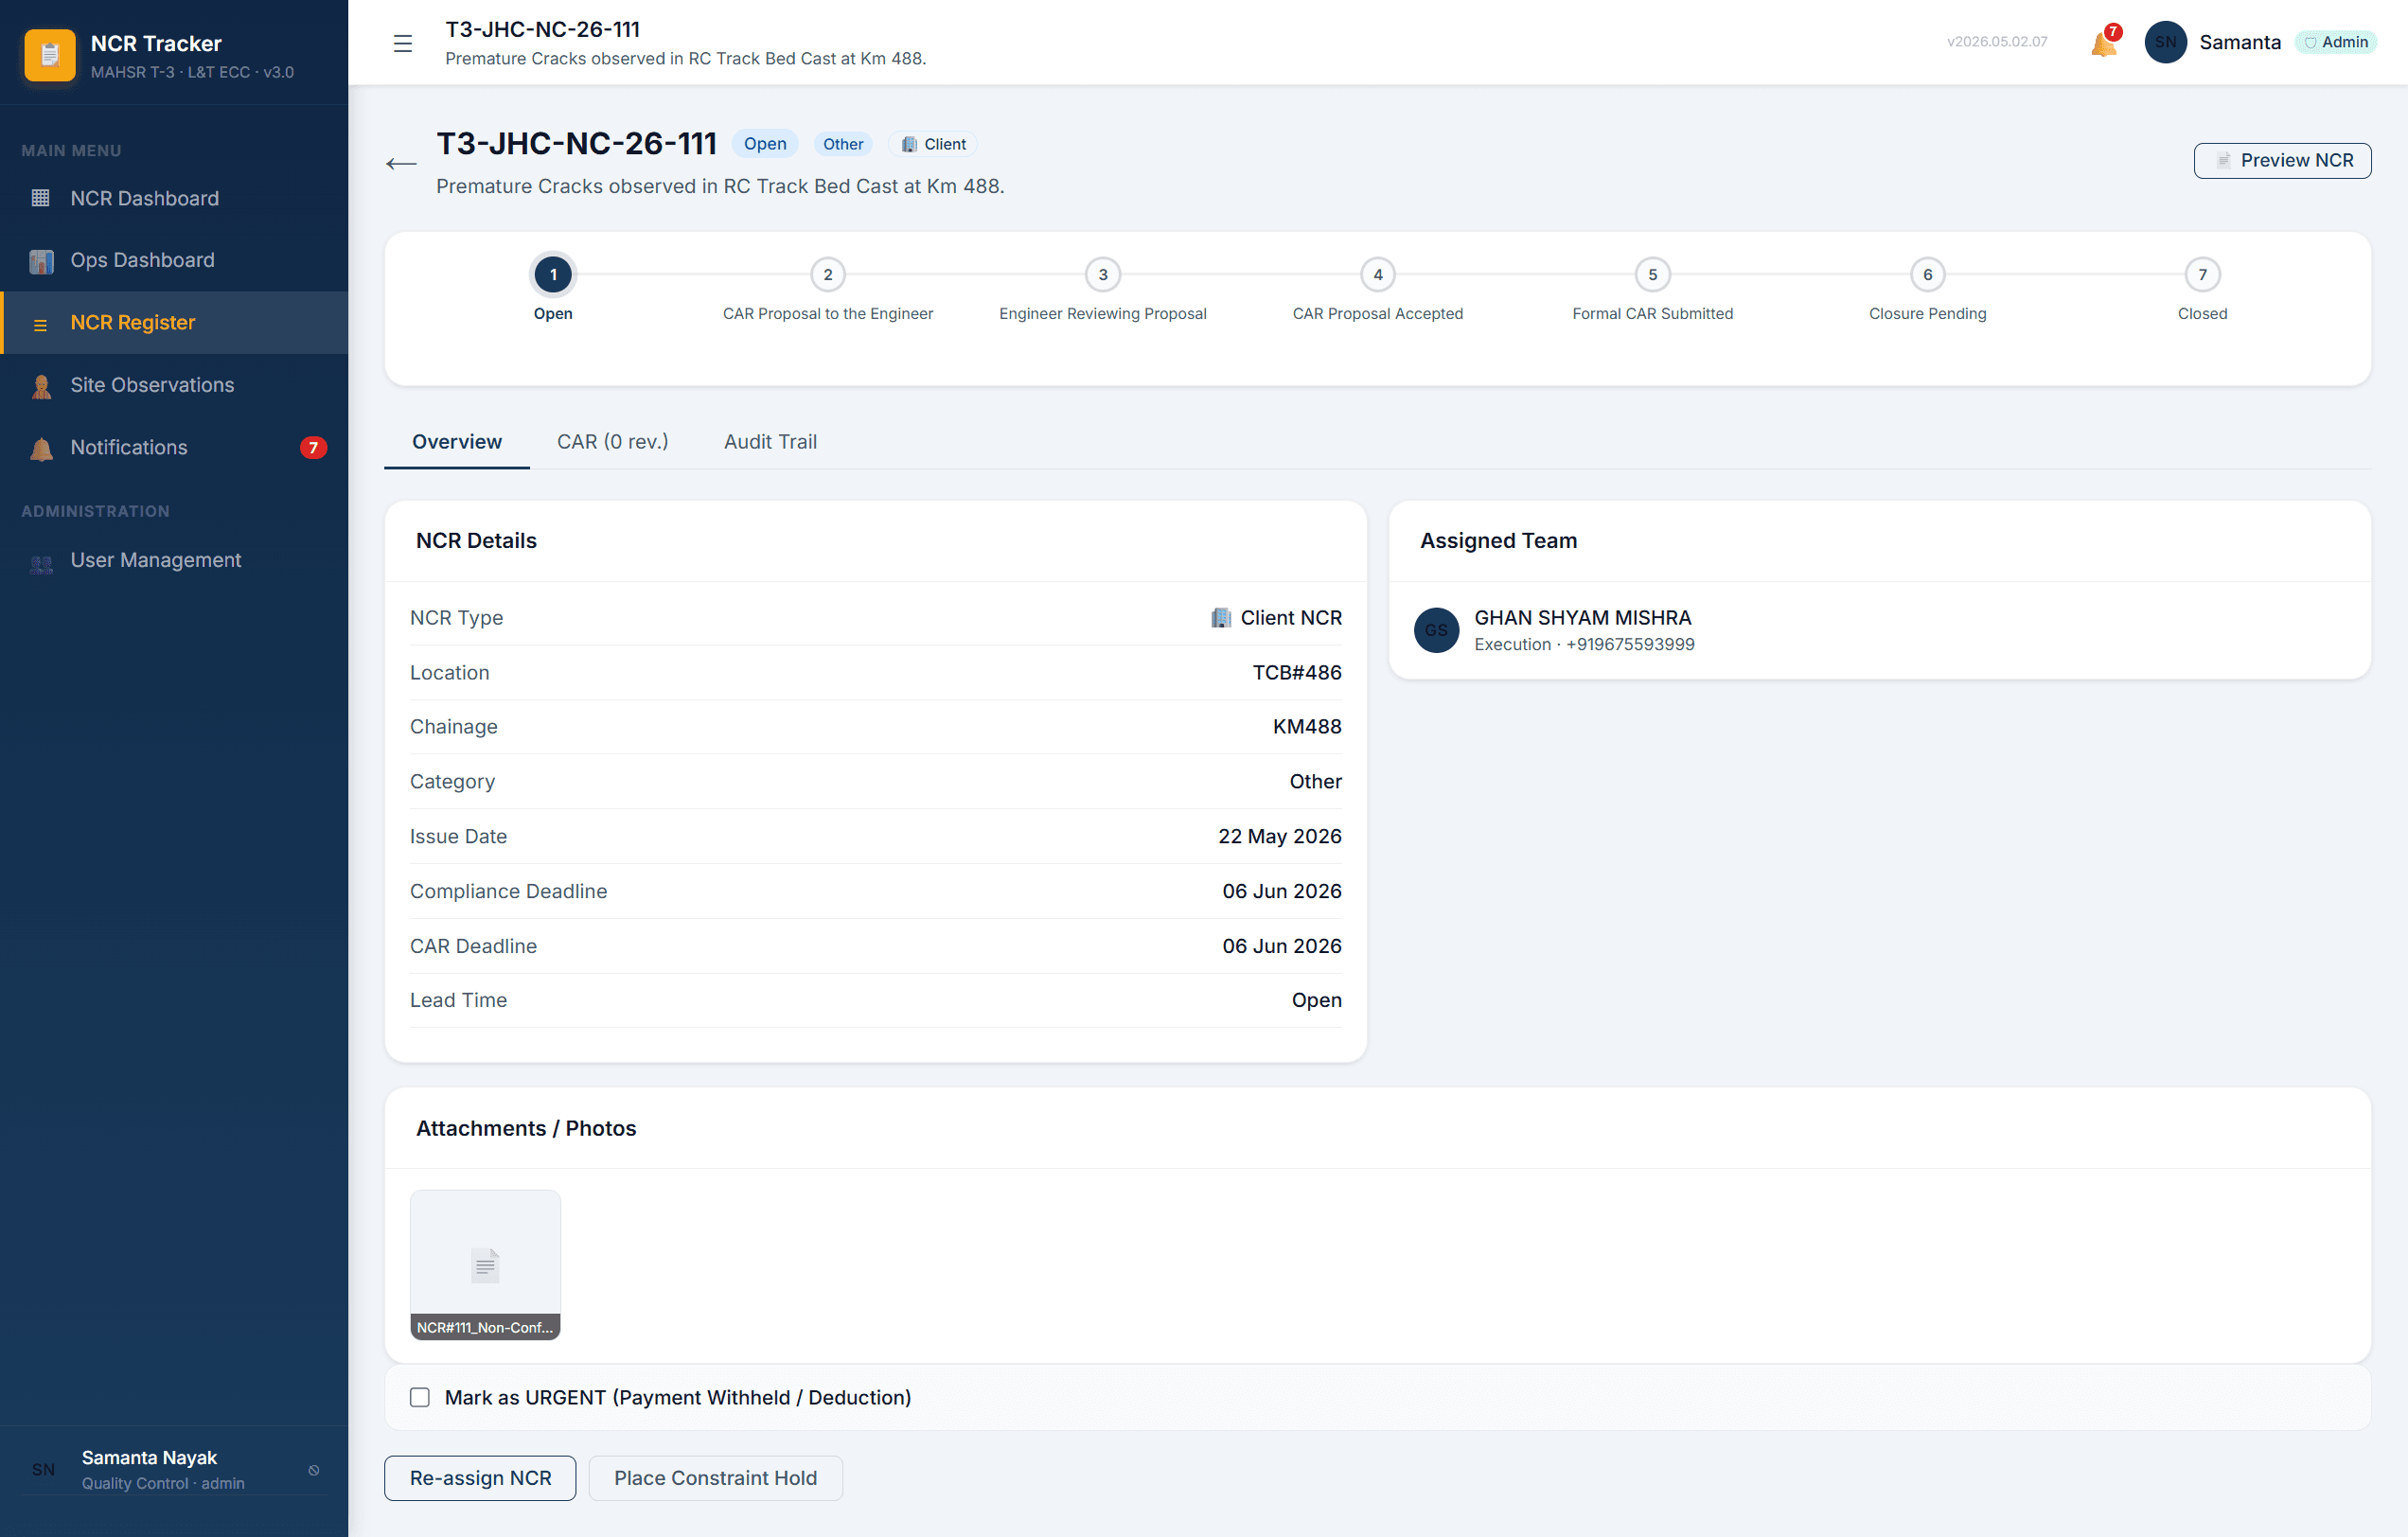
Task: Select step 5 Formal CAR Submitted
Action: 1652,275
